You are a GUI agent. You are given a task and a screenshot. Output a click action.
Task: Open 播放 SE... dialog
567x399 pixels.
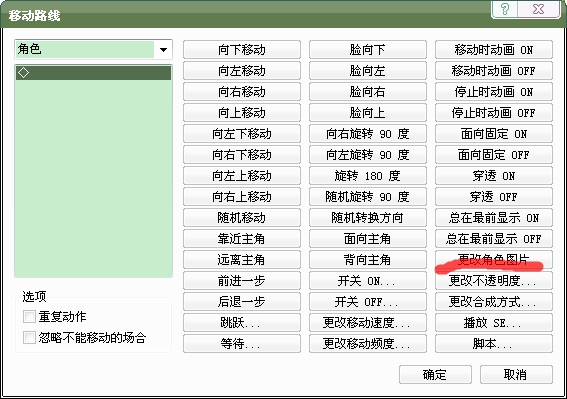(494, 322)
